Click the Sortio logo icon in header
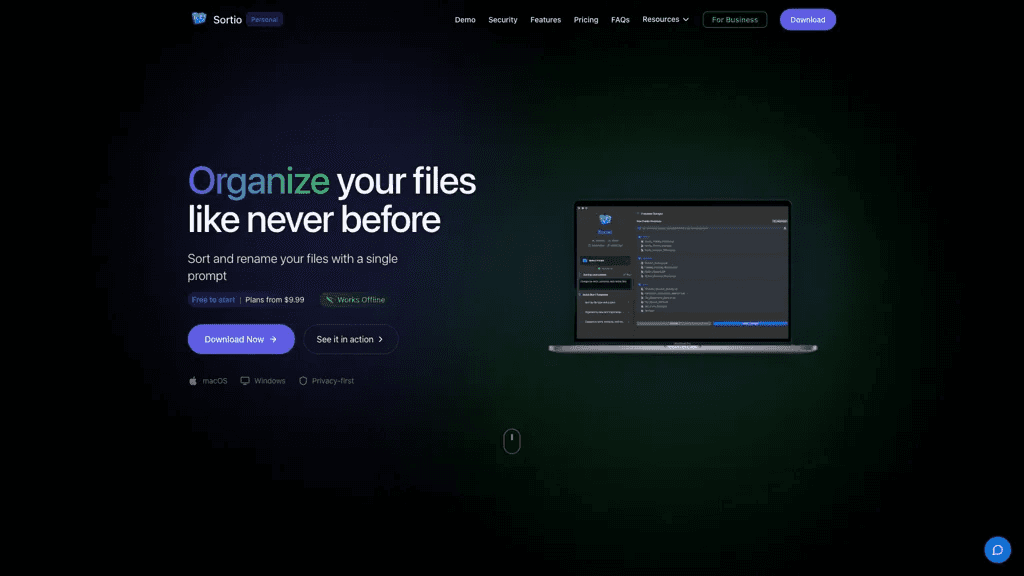Screen dimensions: 1024x576 tap(199, 18)
